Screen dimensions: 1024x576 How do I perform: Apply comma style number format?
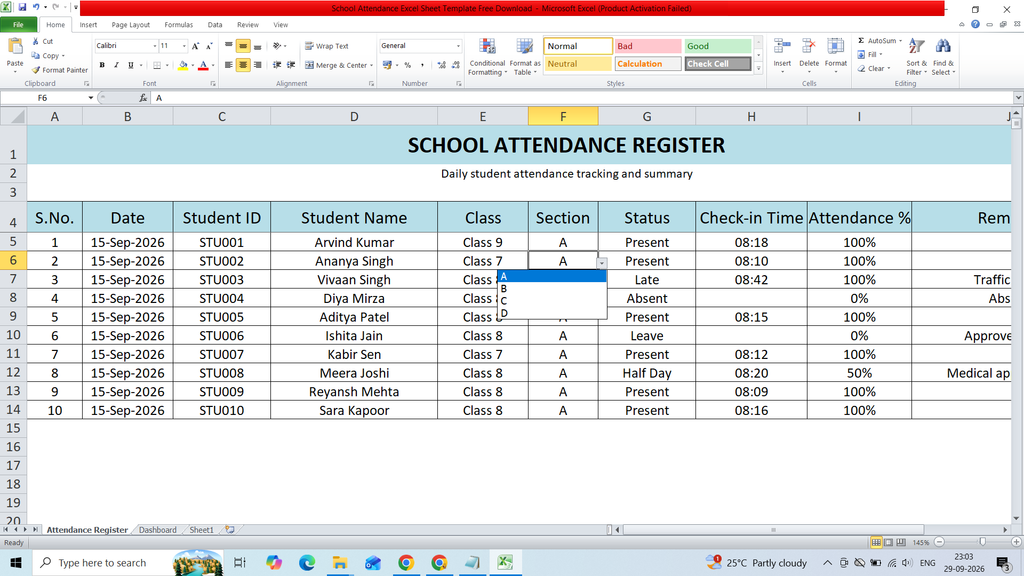click(x=422, y=65)
